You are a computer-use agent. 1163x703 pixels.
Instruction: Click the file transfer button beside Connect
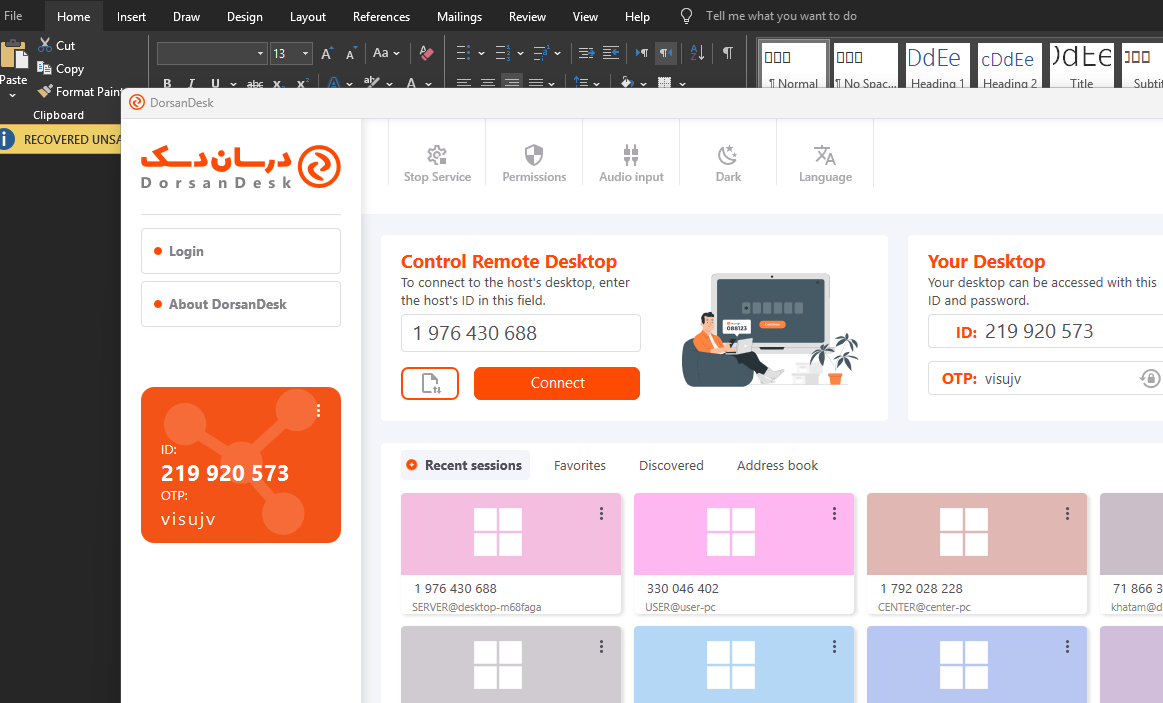tap(430, 383)
